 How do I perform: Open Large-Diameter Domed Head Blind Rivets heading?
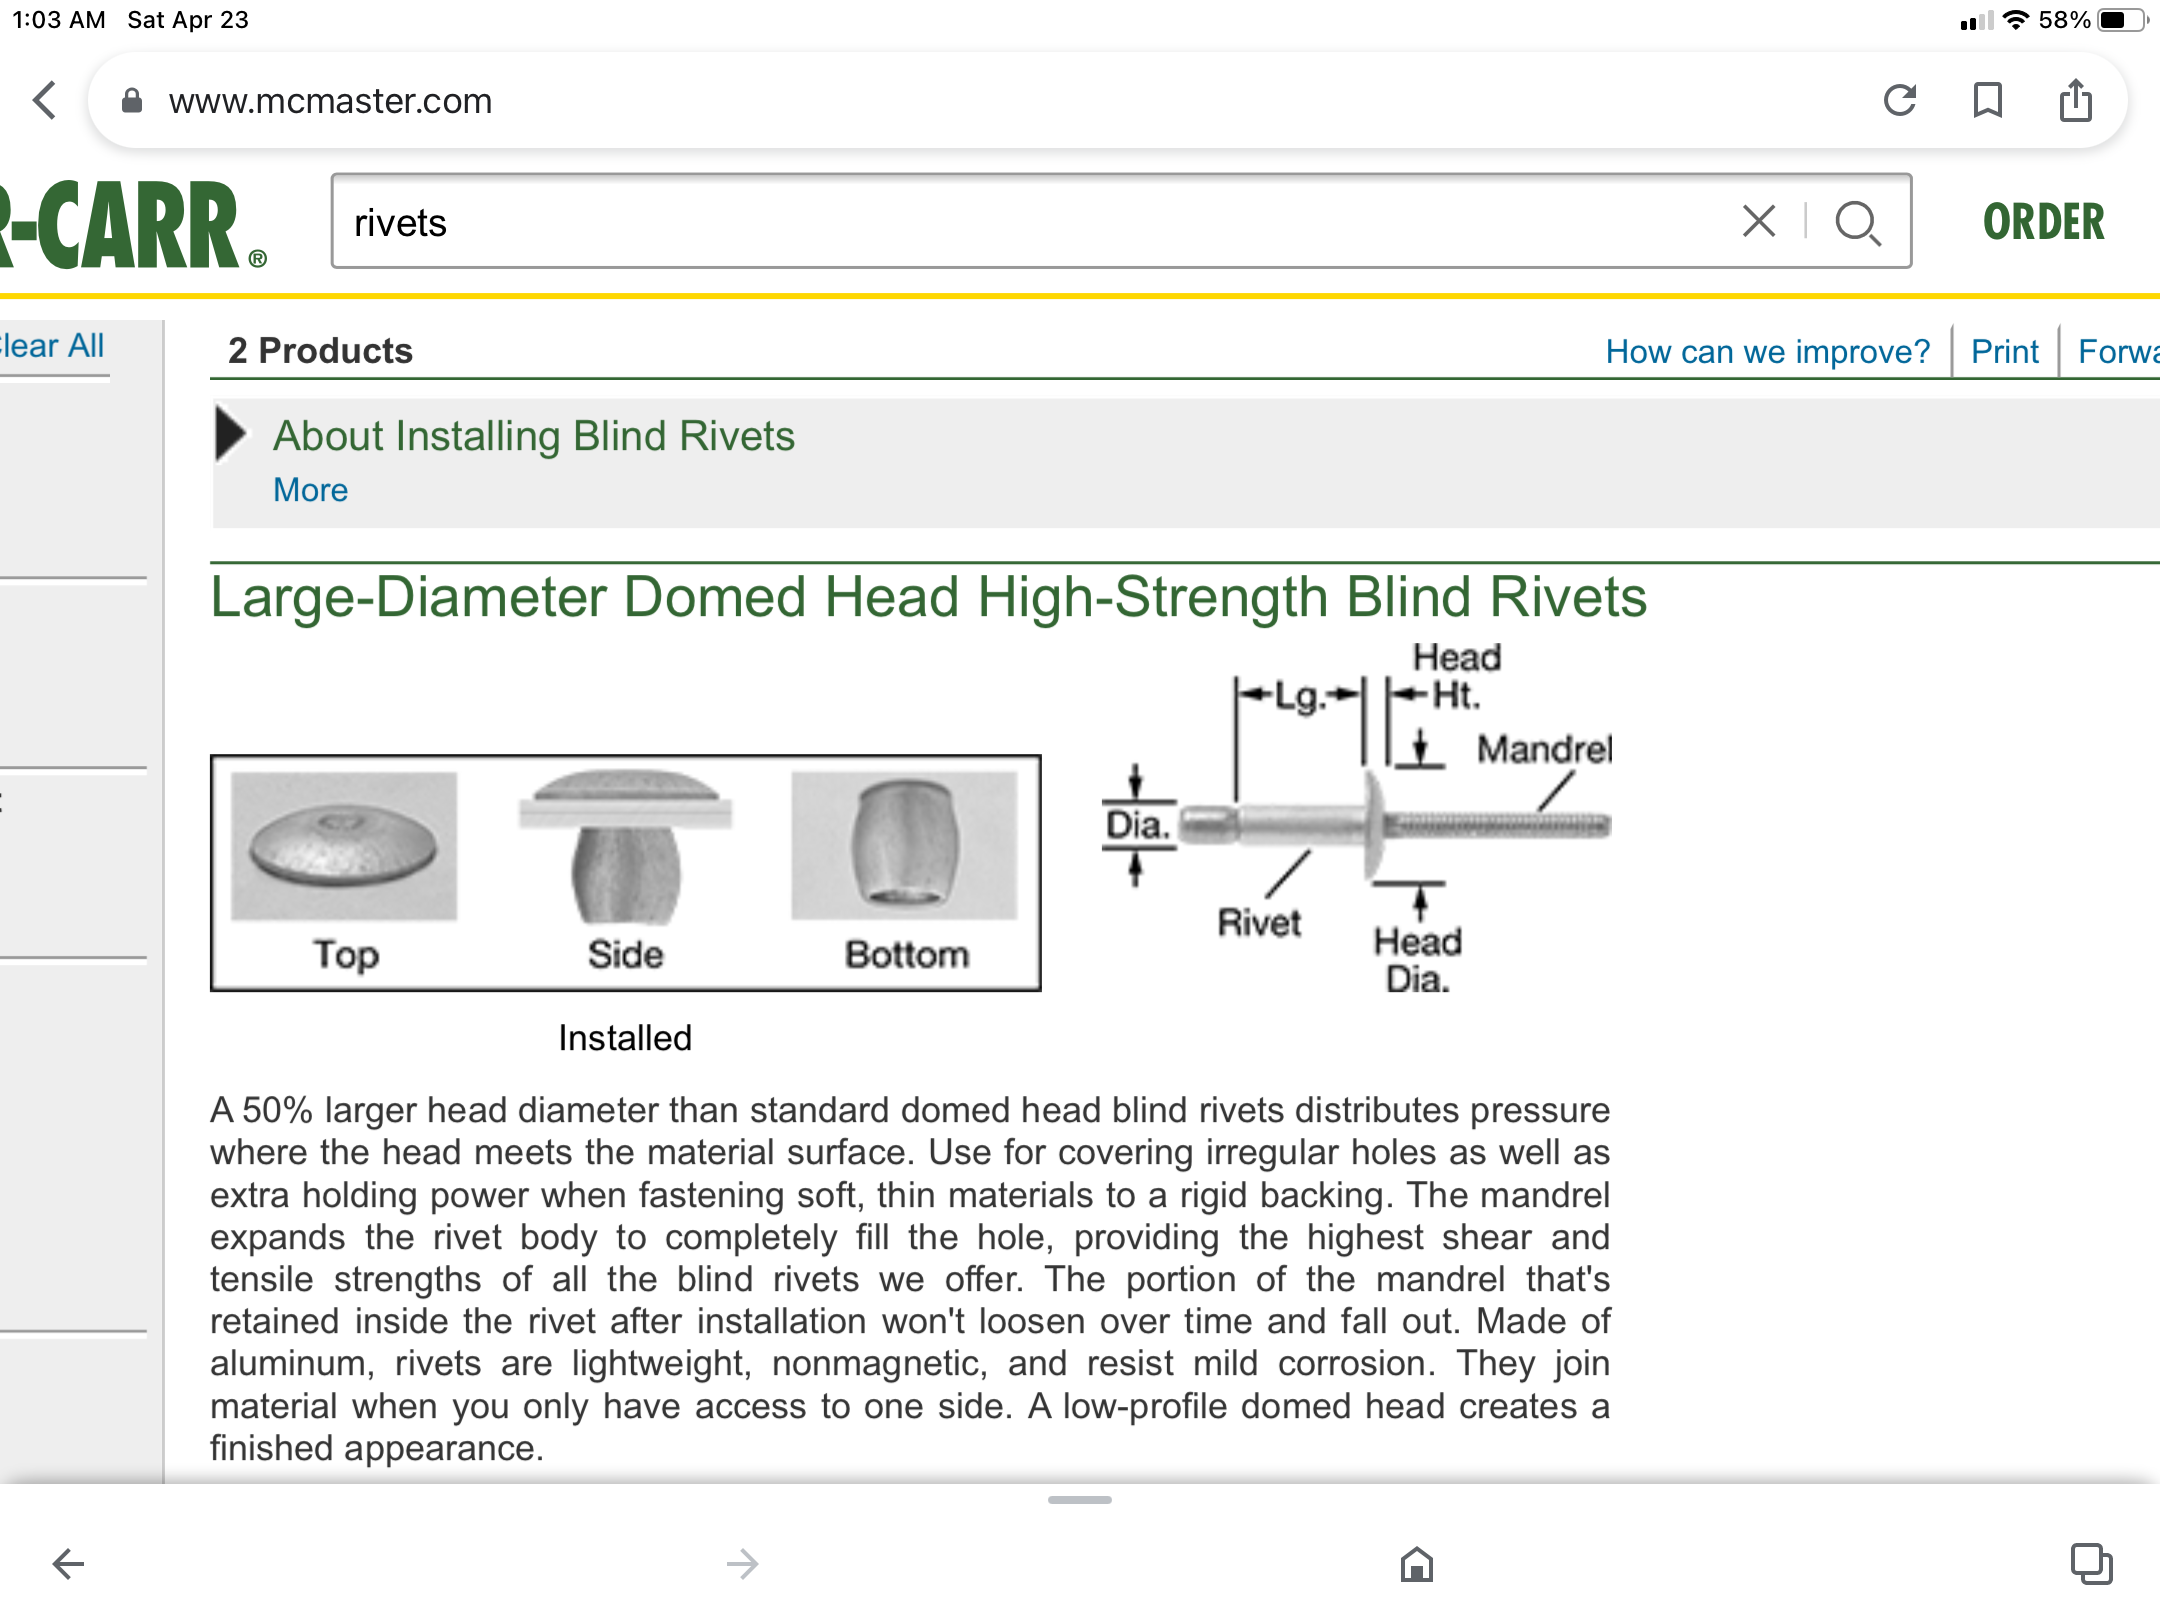928,597
